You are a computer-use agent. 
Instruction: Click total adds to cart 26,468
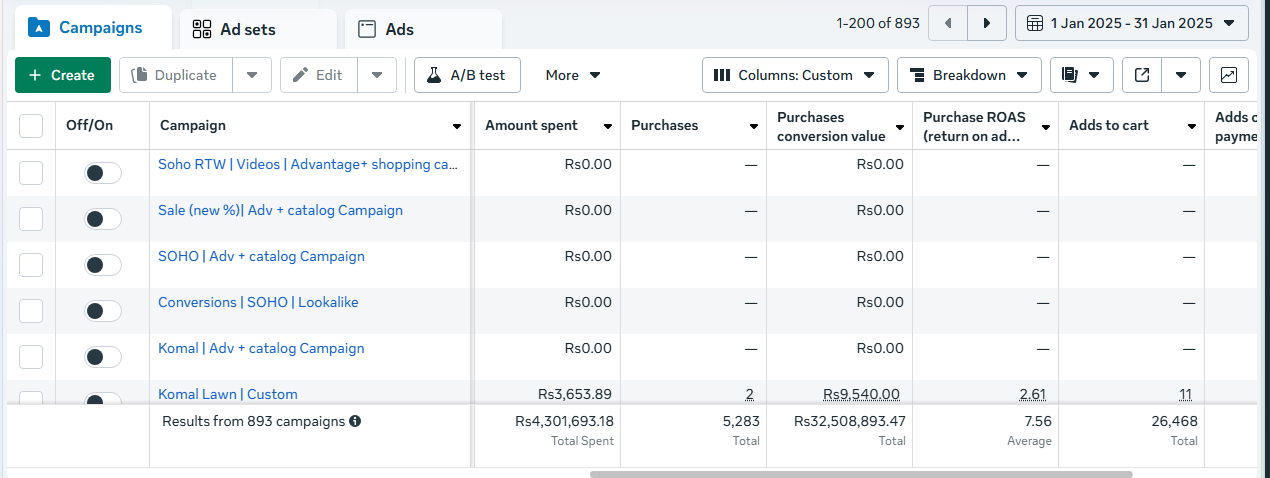(x=1174, y=422)
